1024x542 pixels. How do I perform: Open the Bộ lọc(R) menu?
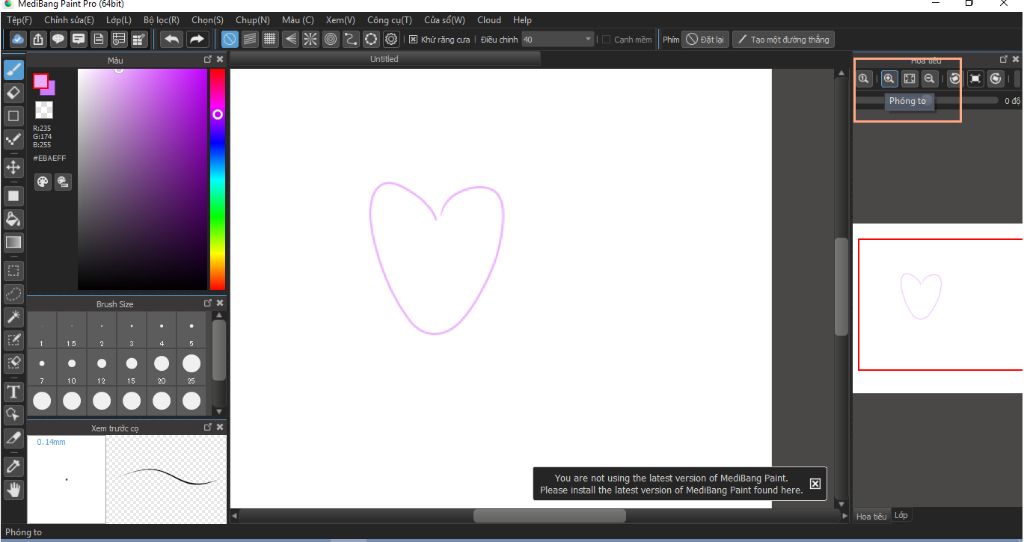point(161,20)
